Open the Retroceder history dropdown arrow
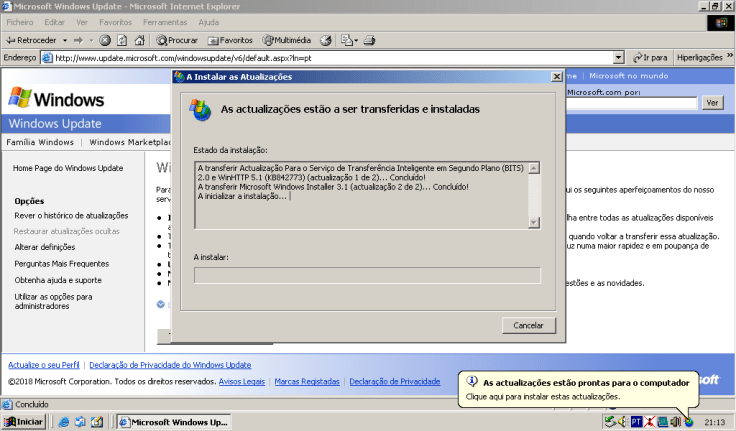Image resolution: width=736 pixels, height=431 pixels. coord(64,40)
